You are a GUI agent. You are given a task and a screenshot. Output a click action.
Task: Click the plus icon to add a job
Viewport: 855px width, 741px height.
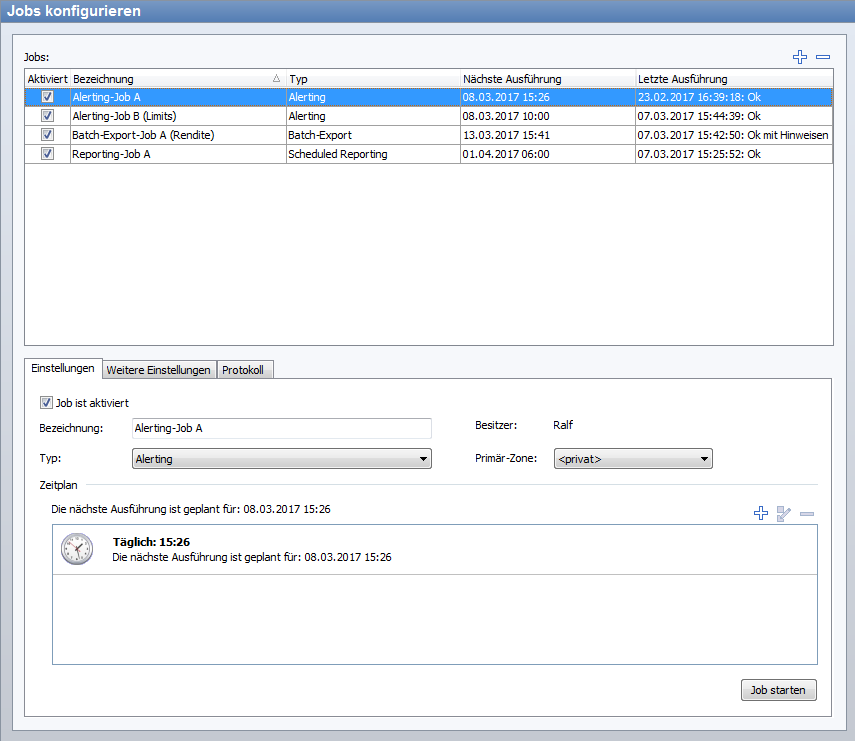799,58
